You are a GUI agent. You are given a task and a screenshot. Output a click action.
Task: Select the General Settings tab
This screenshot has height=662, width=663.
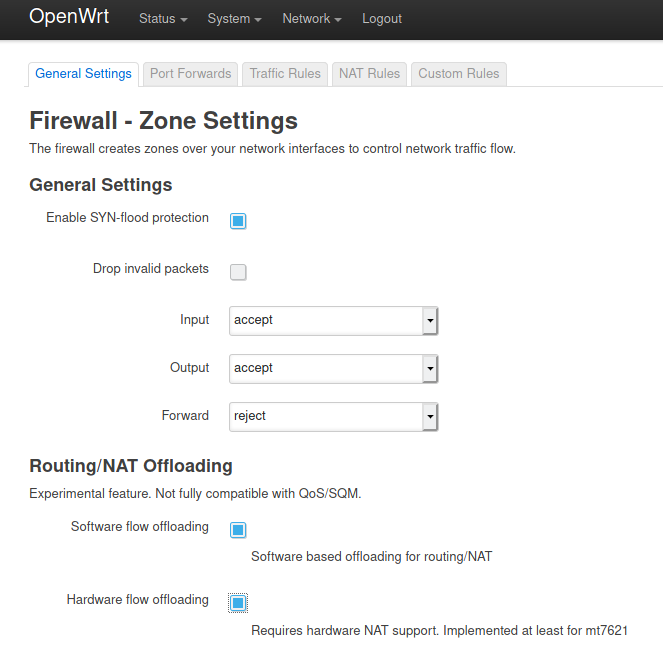[x=83, y=74]
